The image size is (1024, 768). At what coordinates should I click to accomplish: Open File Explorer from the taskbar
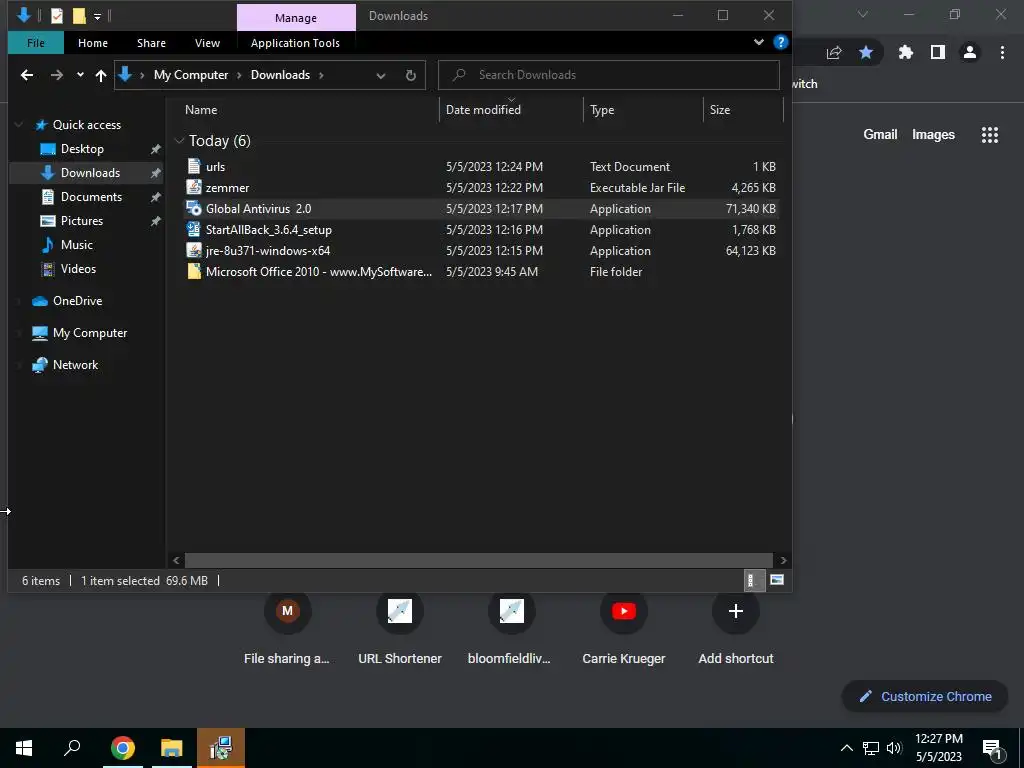tap(172, 748)
